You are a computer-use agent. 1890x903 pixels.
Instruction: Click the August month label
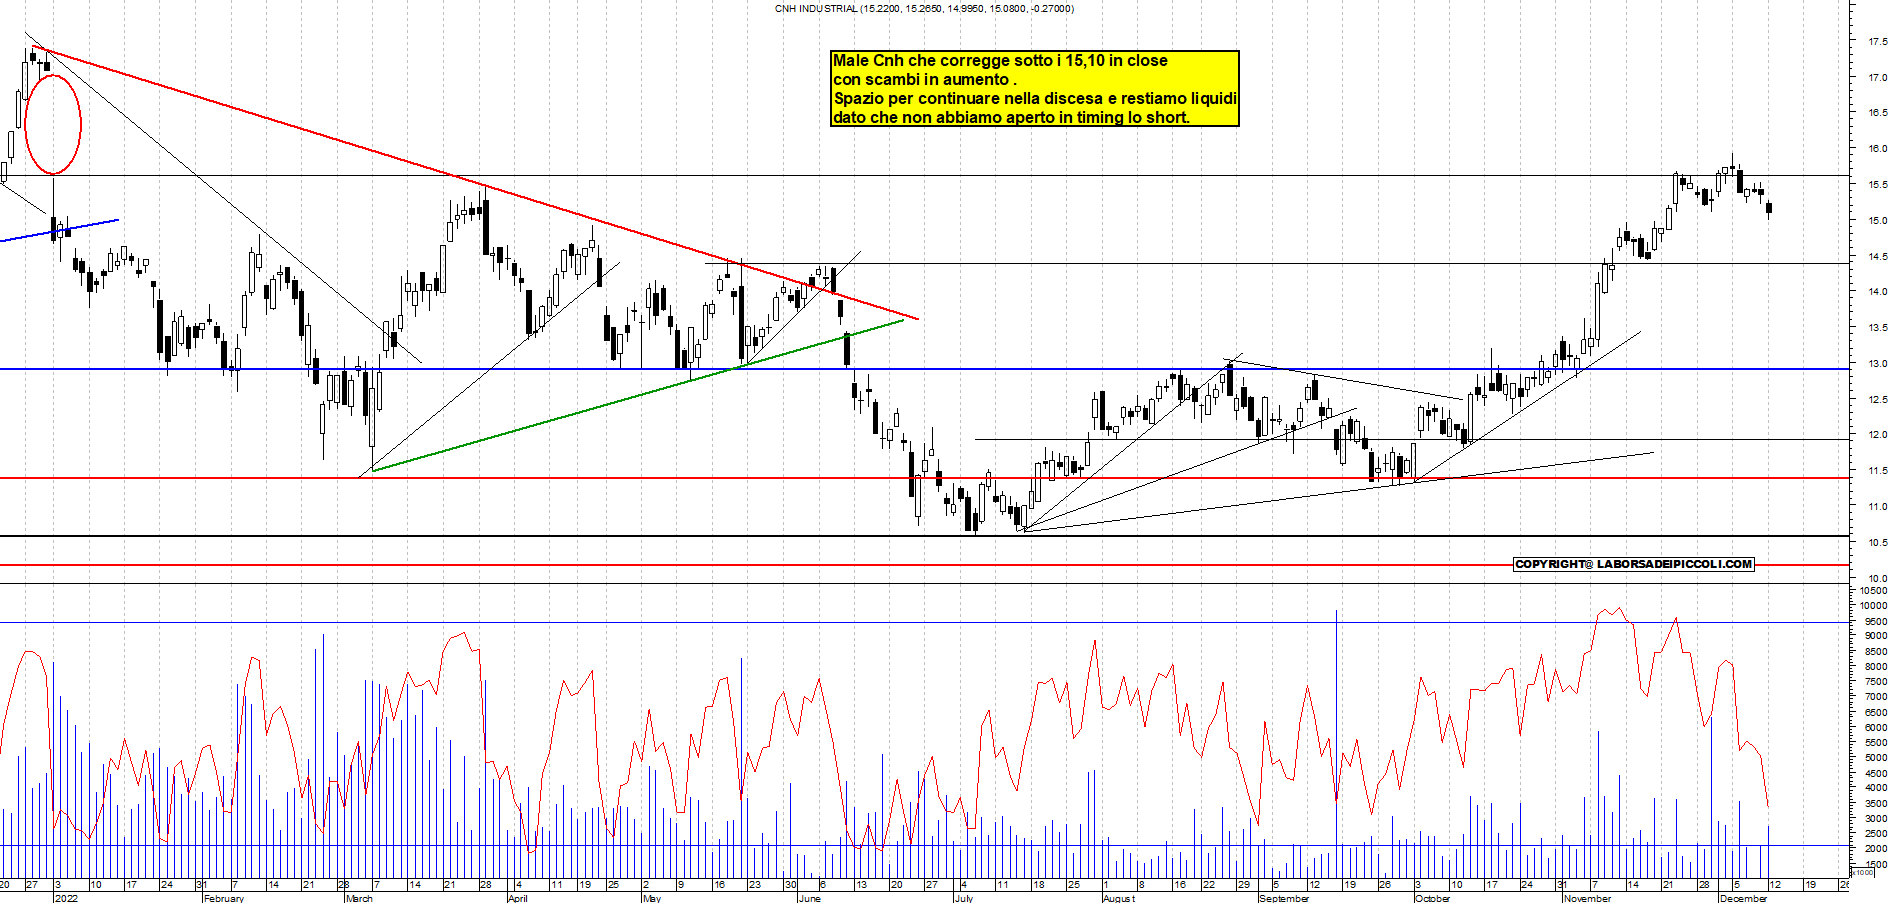(1119, 898)
